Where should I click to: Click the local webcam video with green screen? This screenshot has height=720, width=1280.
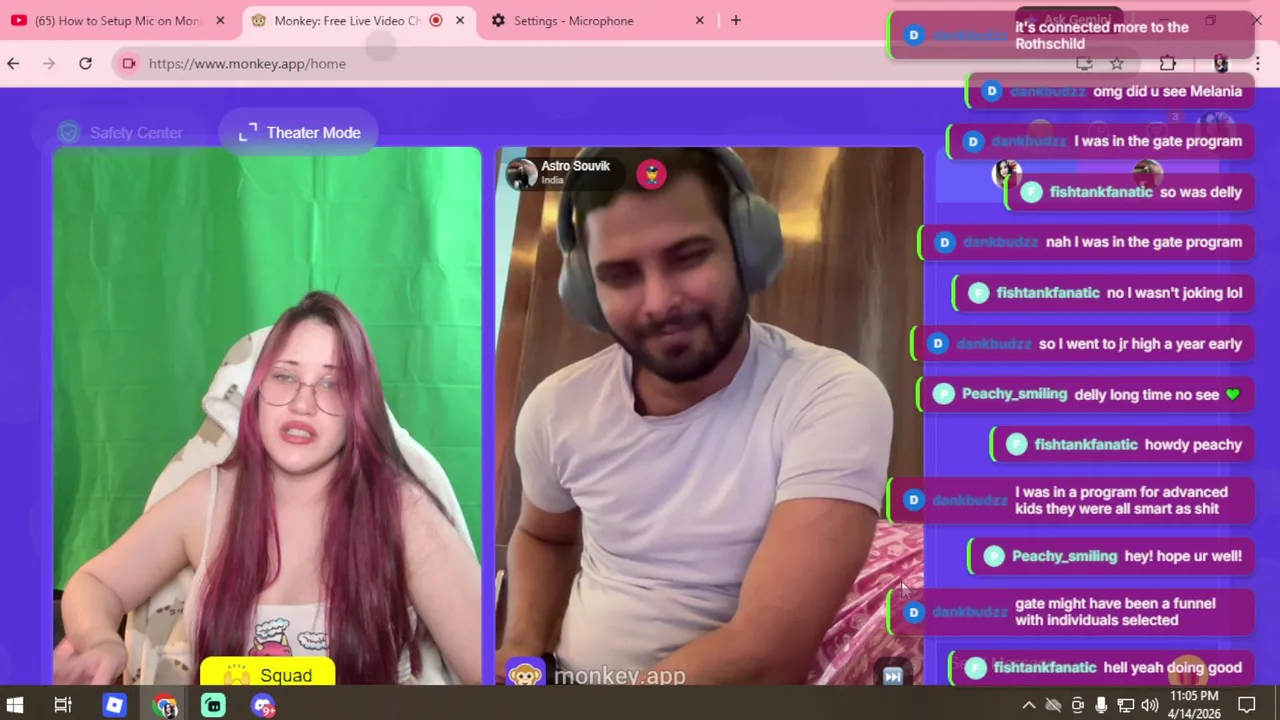point(267,416)
